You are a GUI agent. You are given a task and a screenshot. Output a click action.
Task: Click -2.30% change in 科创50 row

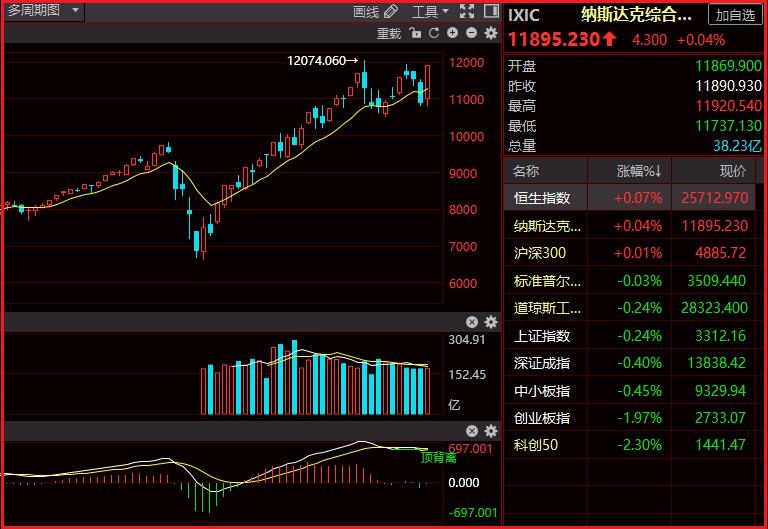coord(639,444)
